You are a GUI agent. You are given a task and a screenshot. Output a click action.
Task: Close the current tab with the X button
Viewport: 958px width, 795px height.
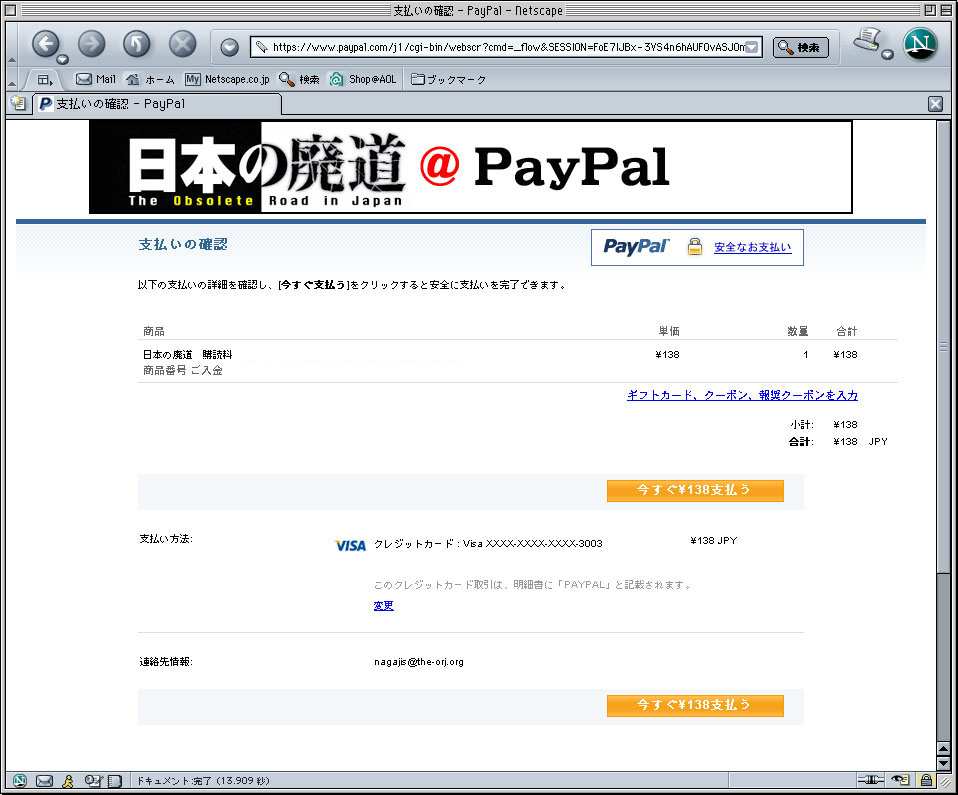pyautogui.click(x=935, y=104)
